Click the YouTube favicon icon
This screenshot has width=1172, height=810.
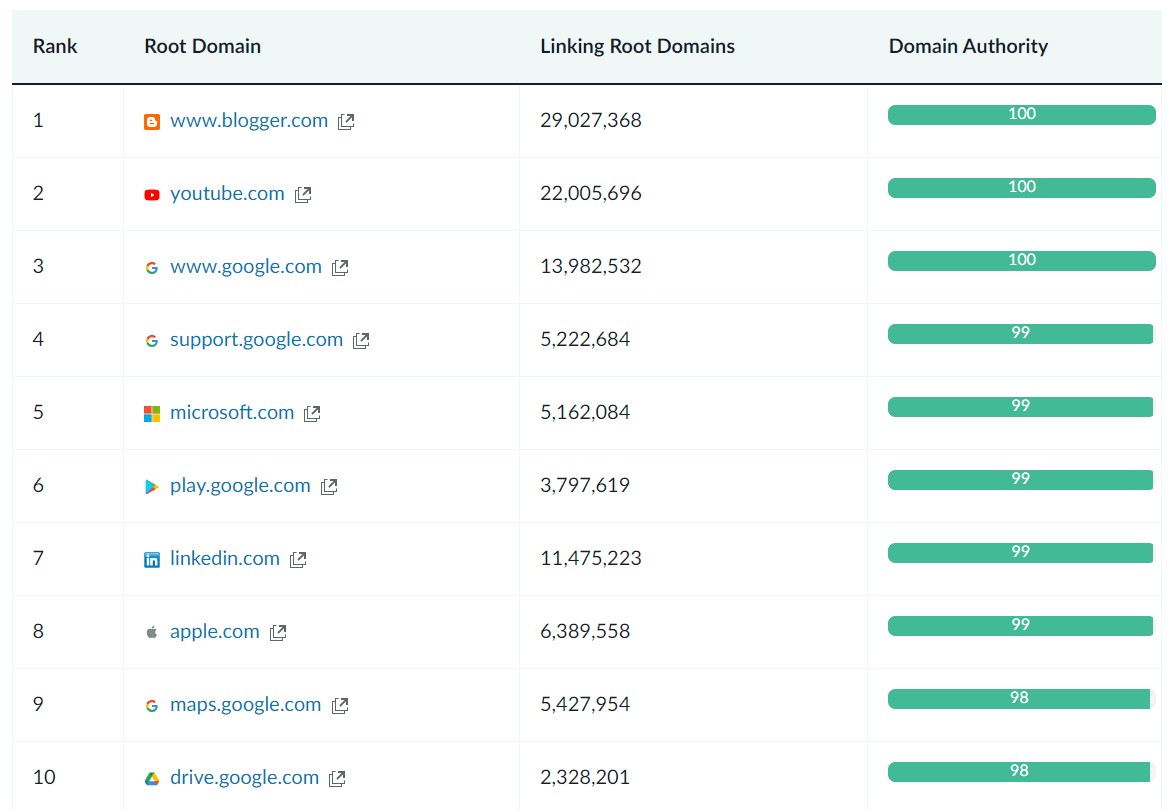click(x=152, y=194)
